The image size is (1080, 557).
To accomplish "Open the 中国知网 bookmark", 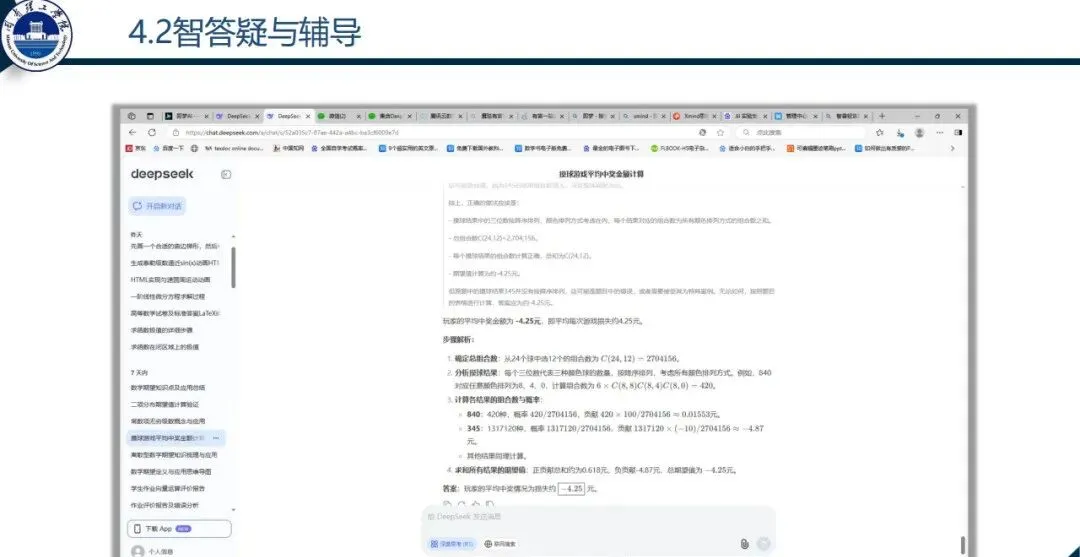I will pos(288,148).
